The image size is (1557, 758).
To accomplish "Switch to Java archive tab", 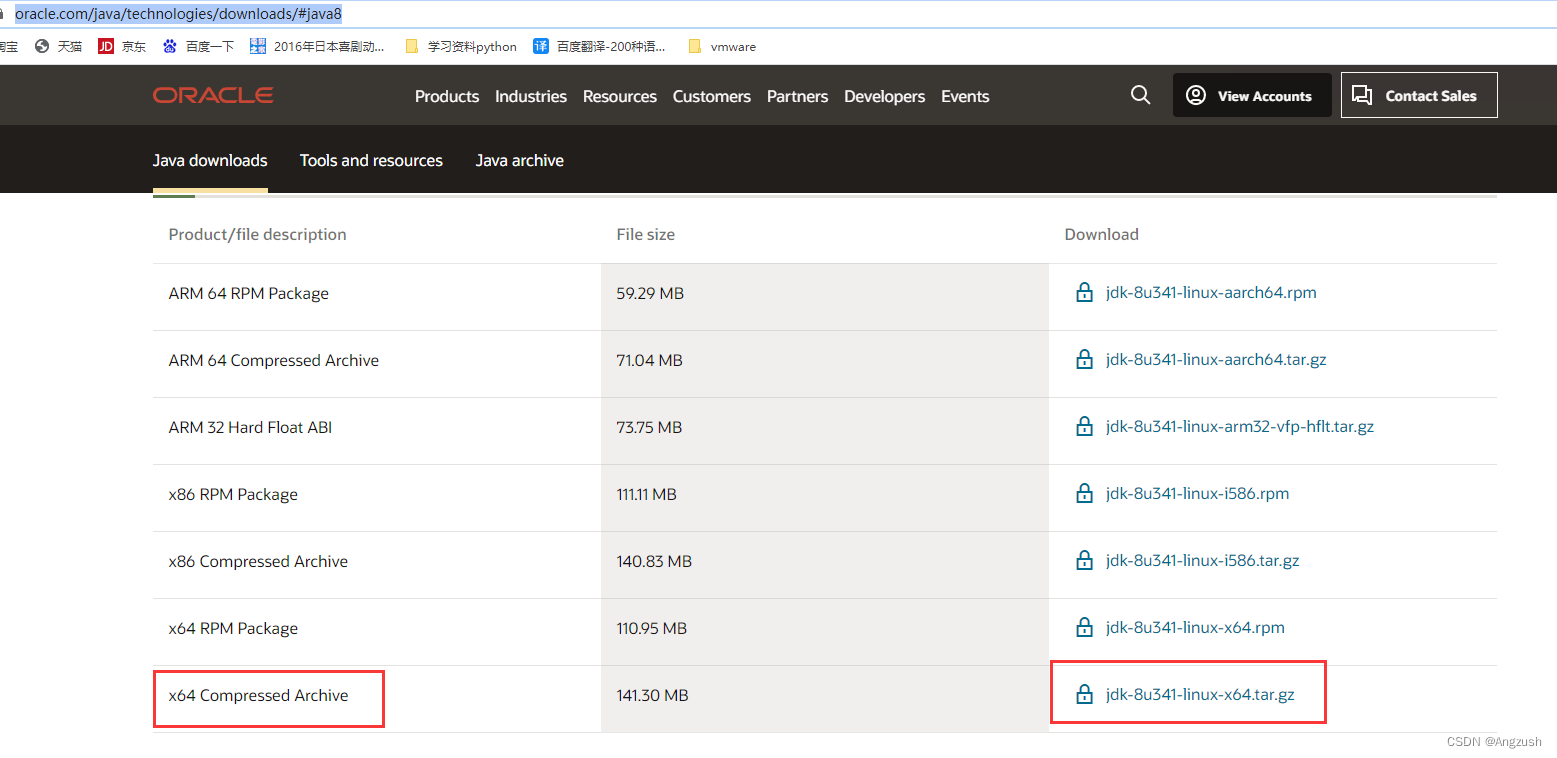I will [520, 160].
